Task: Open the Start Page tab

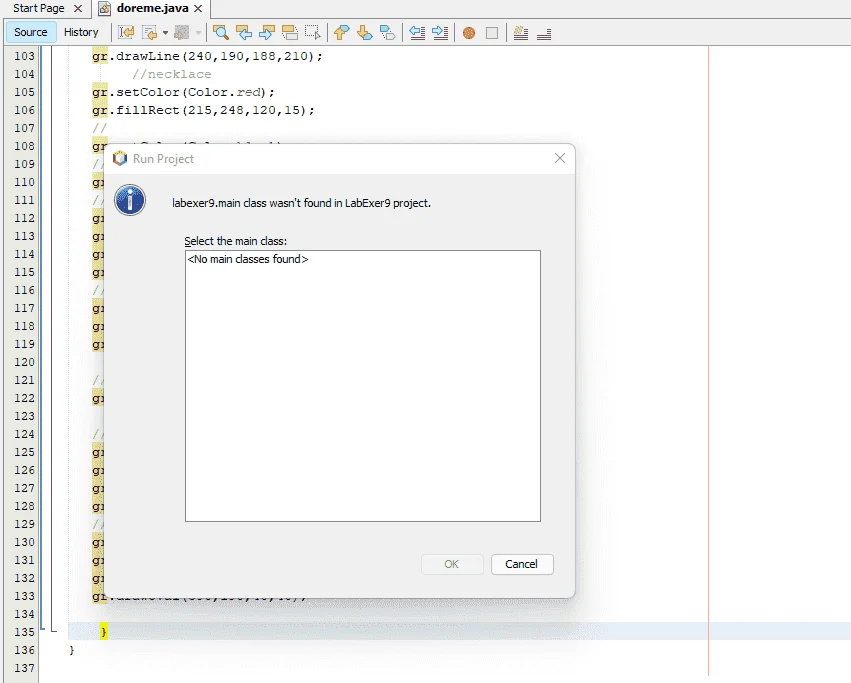Action: [39, 8]
